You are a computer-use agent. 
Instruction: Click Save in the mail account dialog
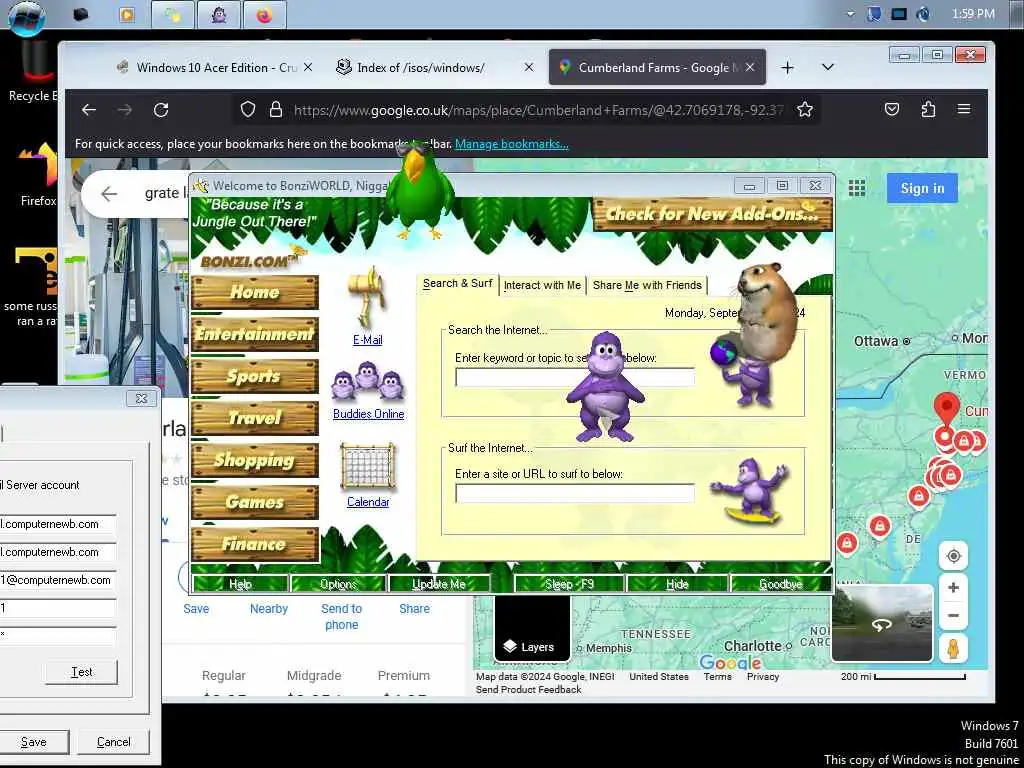click(34, 742)
